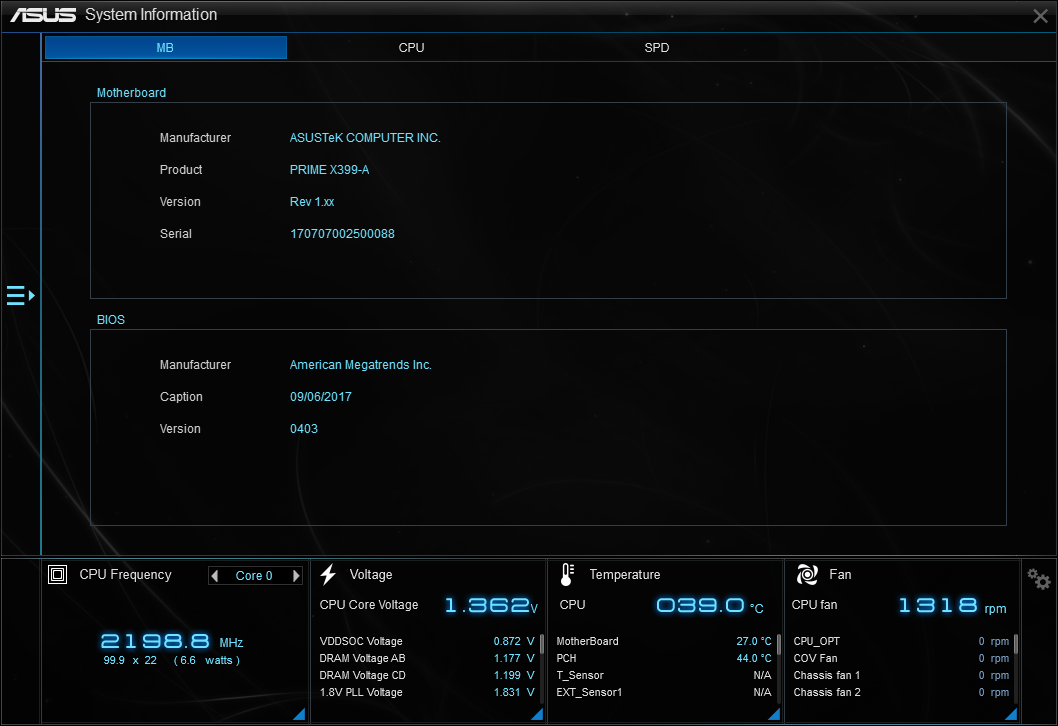Click 1.8V PLL Voltage row
Image resolution: width=1058 pixels, height=726 pixels.
click(x=427, y=692)
